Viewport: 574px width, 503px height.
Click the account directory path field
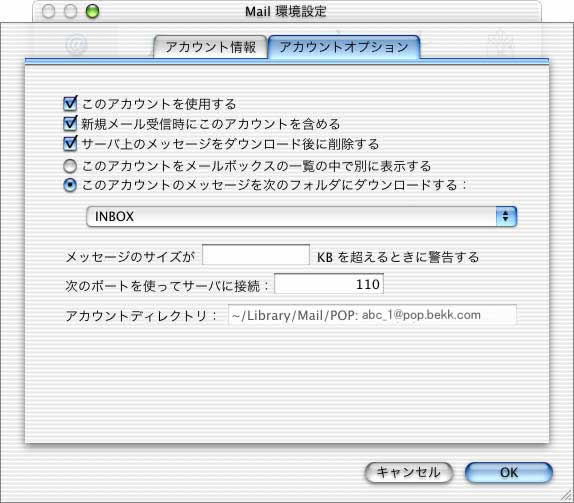coord(372,315)
